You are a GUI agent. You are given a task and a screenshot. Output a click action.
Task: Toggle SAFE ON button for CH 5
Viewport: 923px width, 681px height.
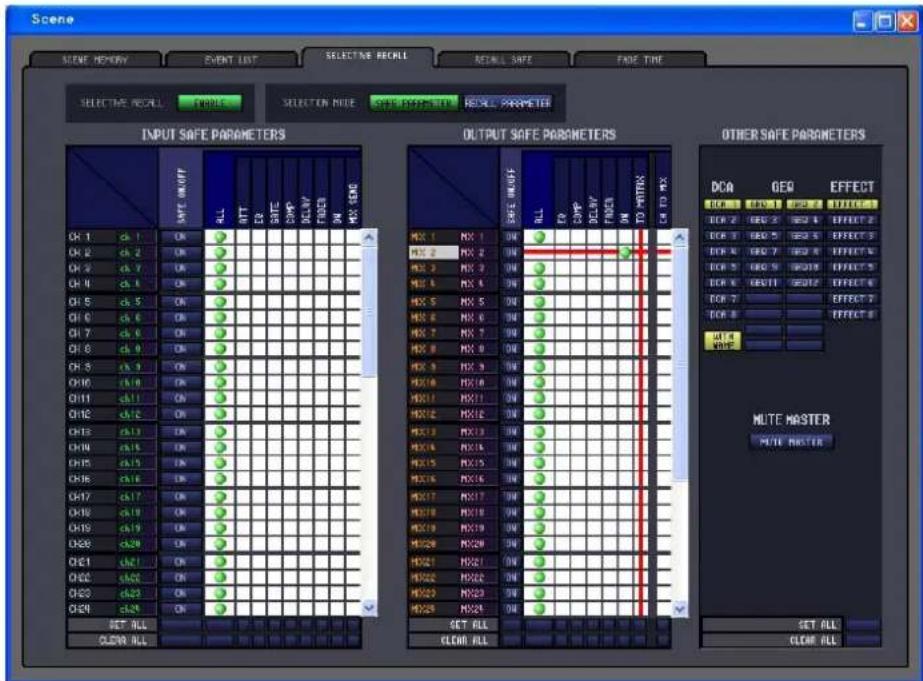[181, 302]
